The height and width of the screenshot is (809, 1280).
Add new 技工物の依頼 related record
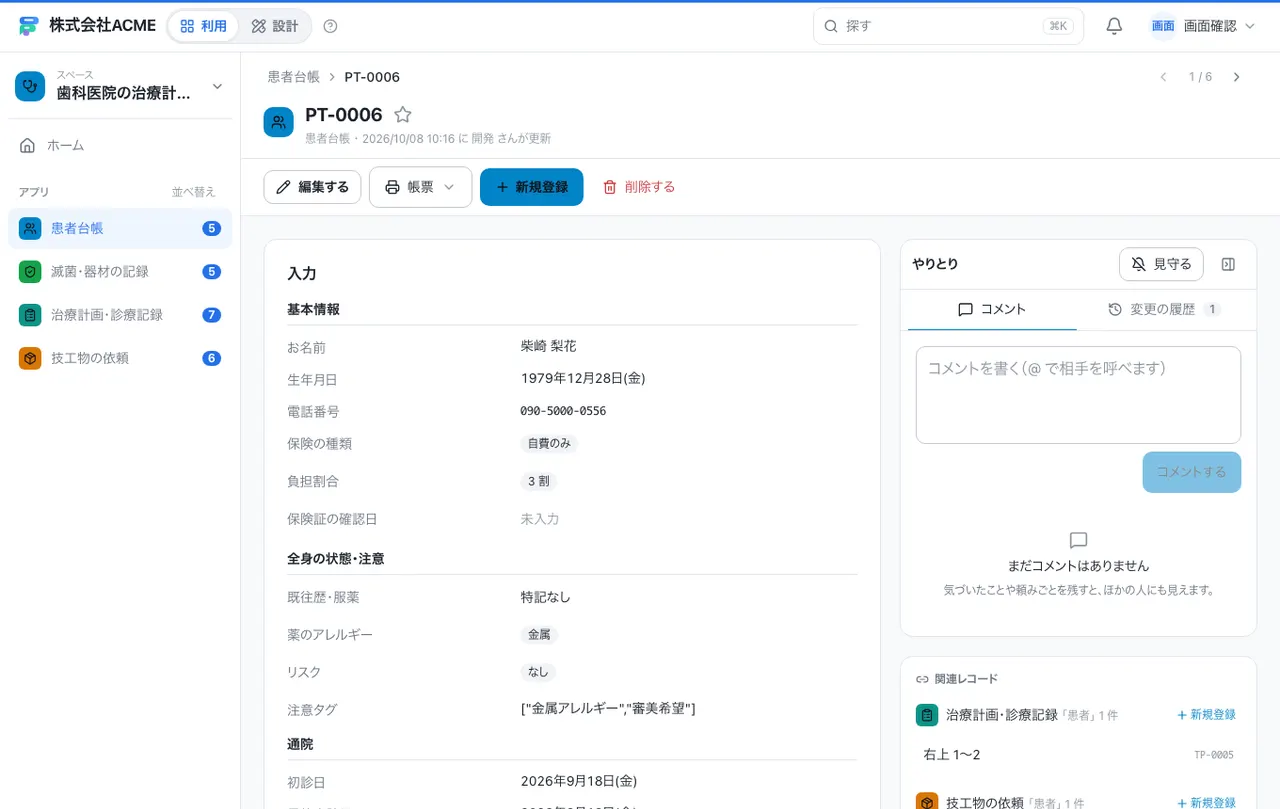pos(1206,803)
